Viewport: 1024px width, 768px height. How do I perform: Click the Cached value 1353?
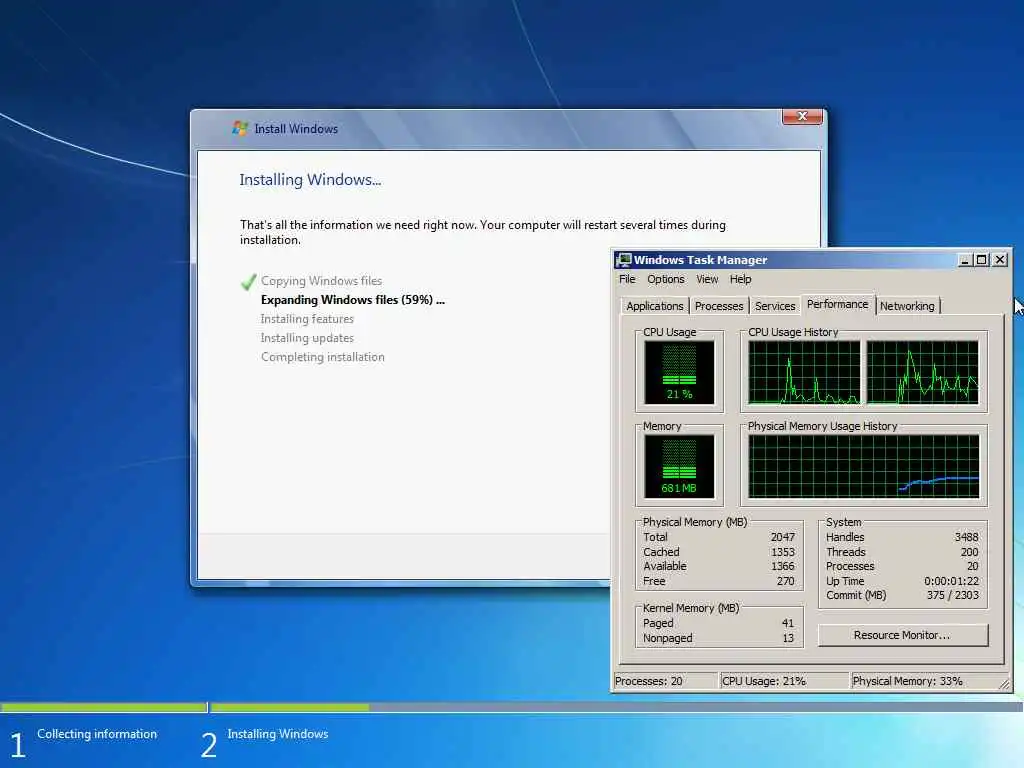(782, 552)
